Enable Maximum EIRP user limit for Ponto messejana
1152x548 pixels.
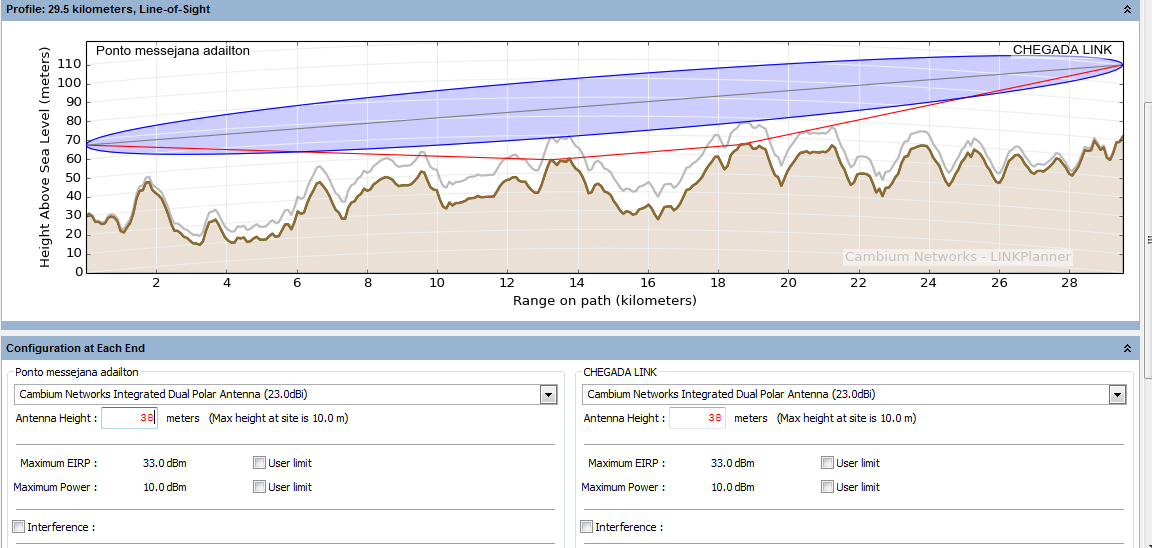(259, 463)
